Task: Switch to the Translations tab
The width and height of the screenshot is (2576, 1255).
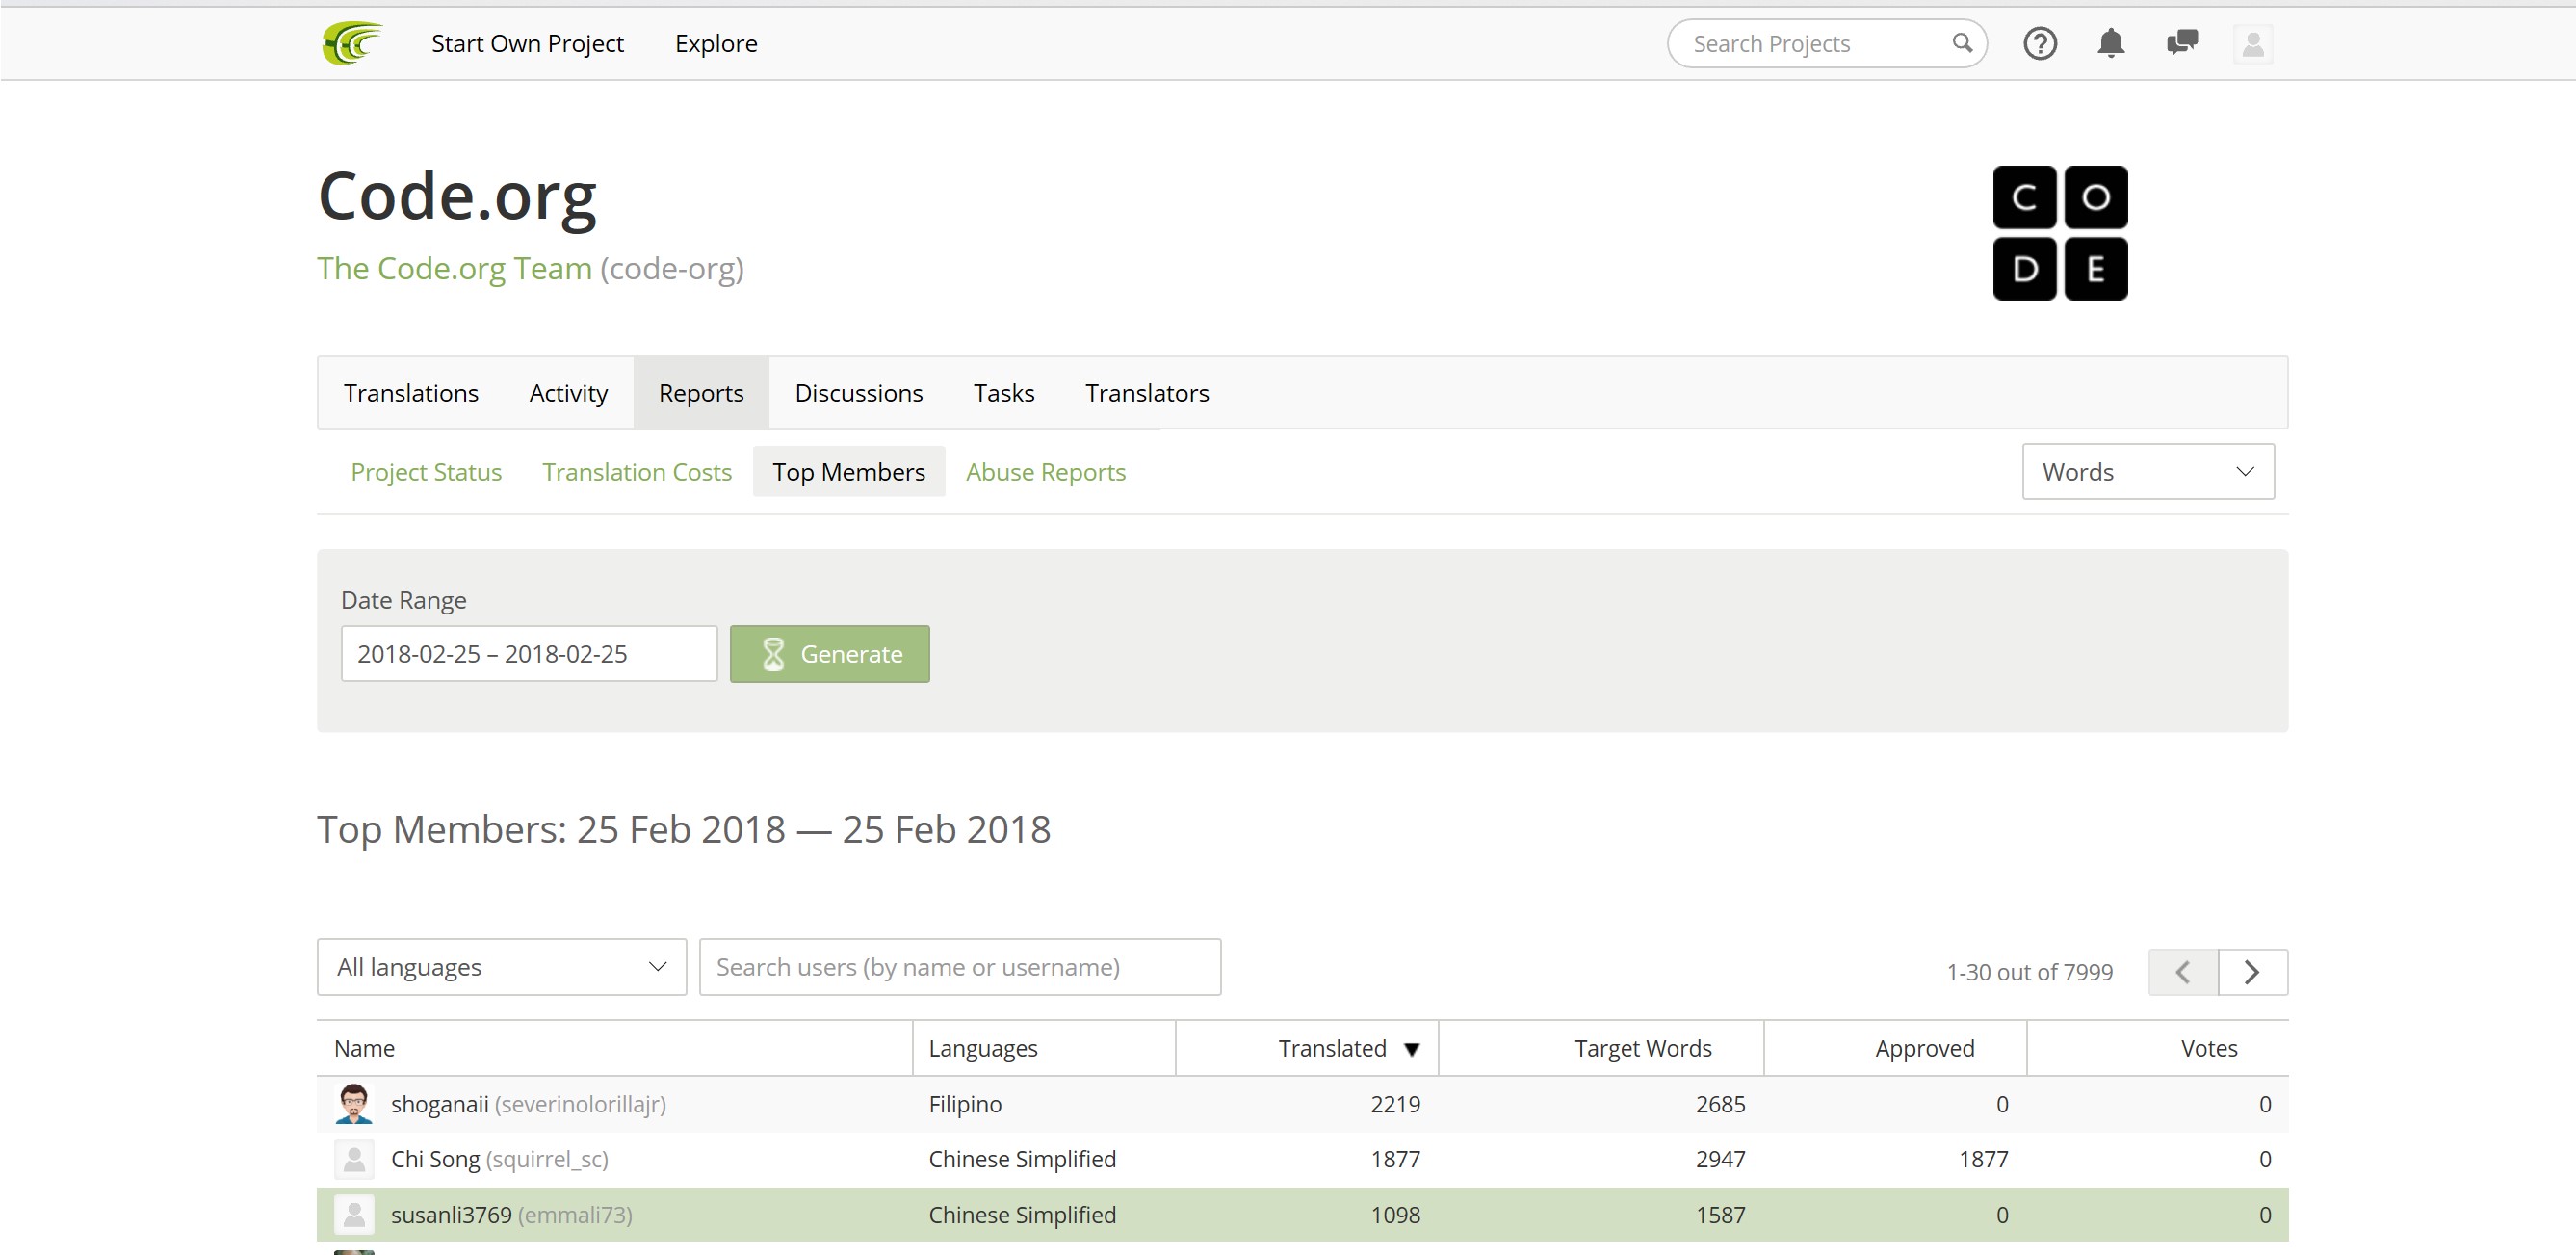Action: pyautogui.click(x=411, y=393)
